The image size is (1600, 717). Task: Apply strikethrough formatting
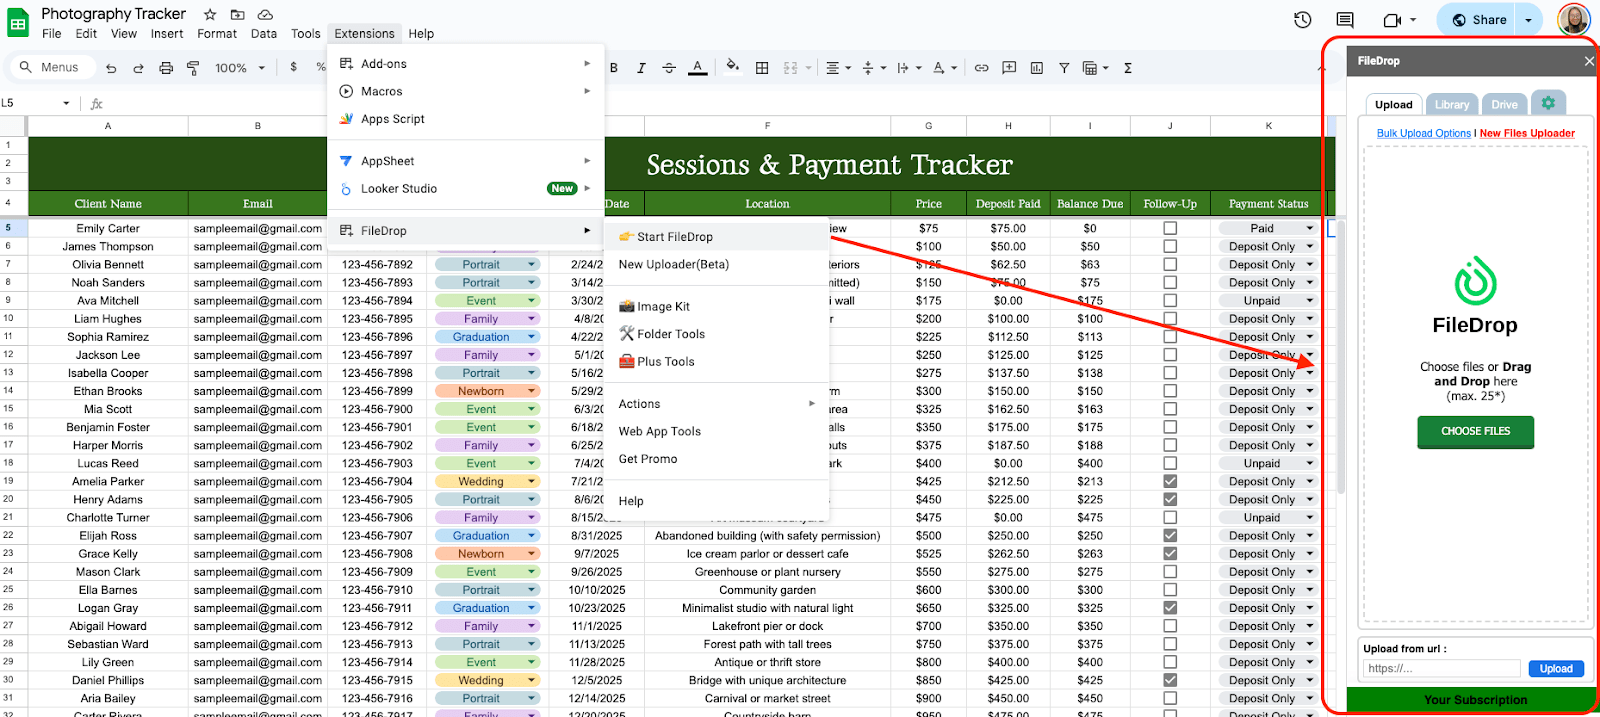[x=669, y=68]
